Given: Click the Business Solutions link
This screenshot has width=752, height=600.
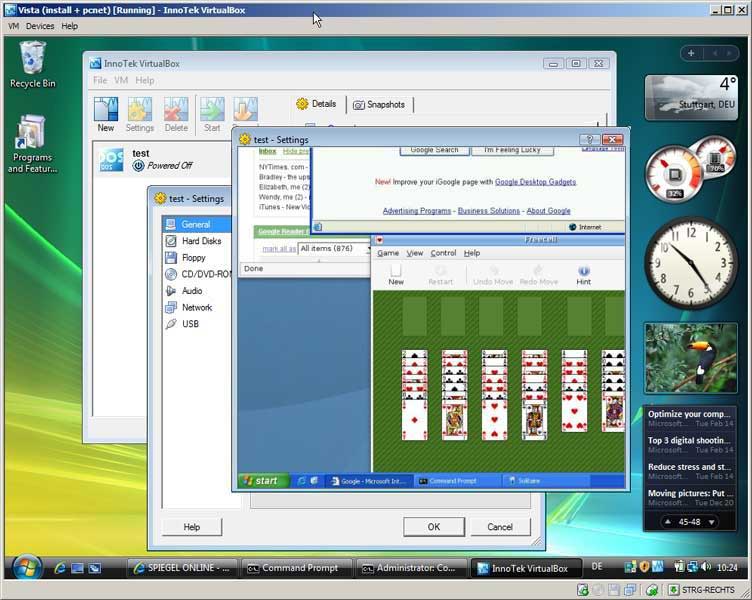Looking at the screenshot, I should [x=489, y=211].
